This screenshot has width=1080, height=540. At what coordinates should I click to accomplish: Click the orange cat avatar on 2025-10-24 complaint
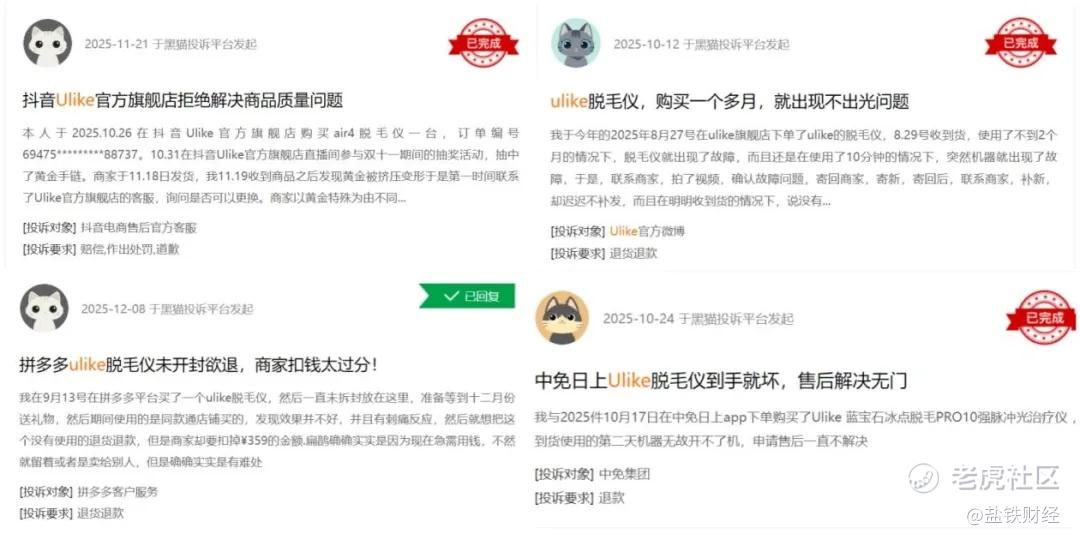coord(562,318)
